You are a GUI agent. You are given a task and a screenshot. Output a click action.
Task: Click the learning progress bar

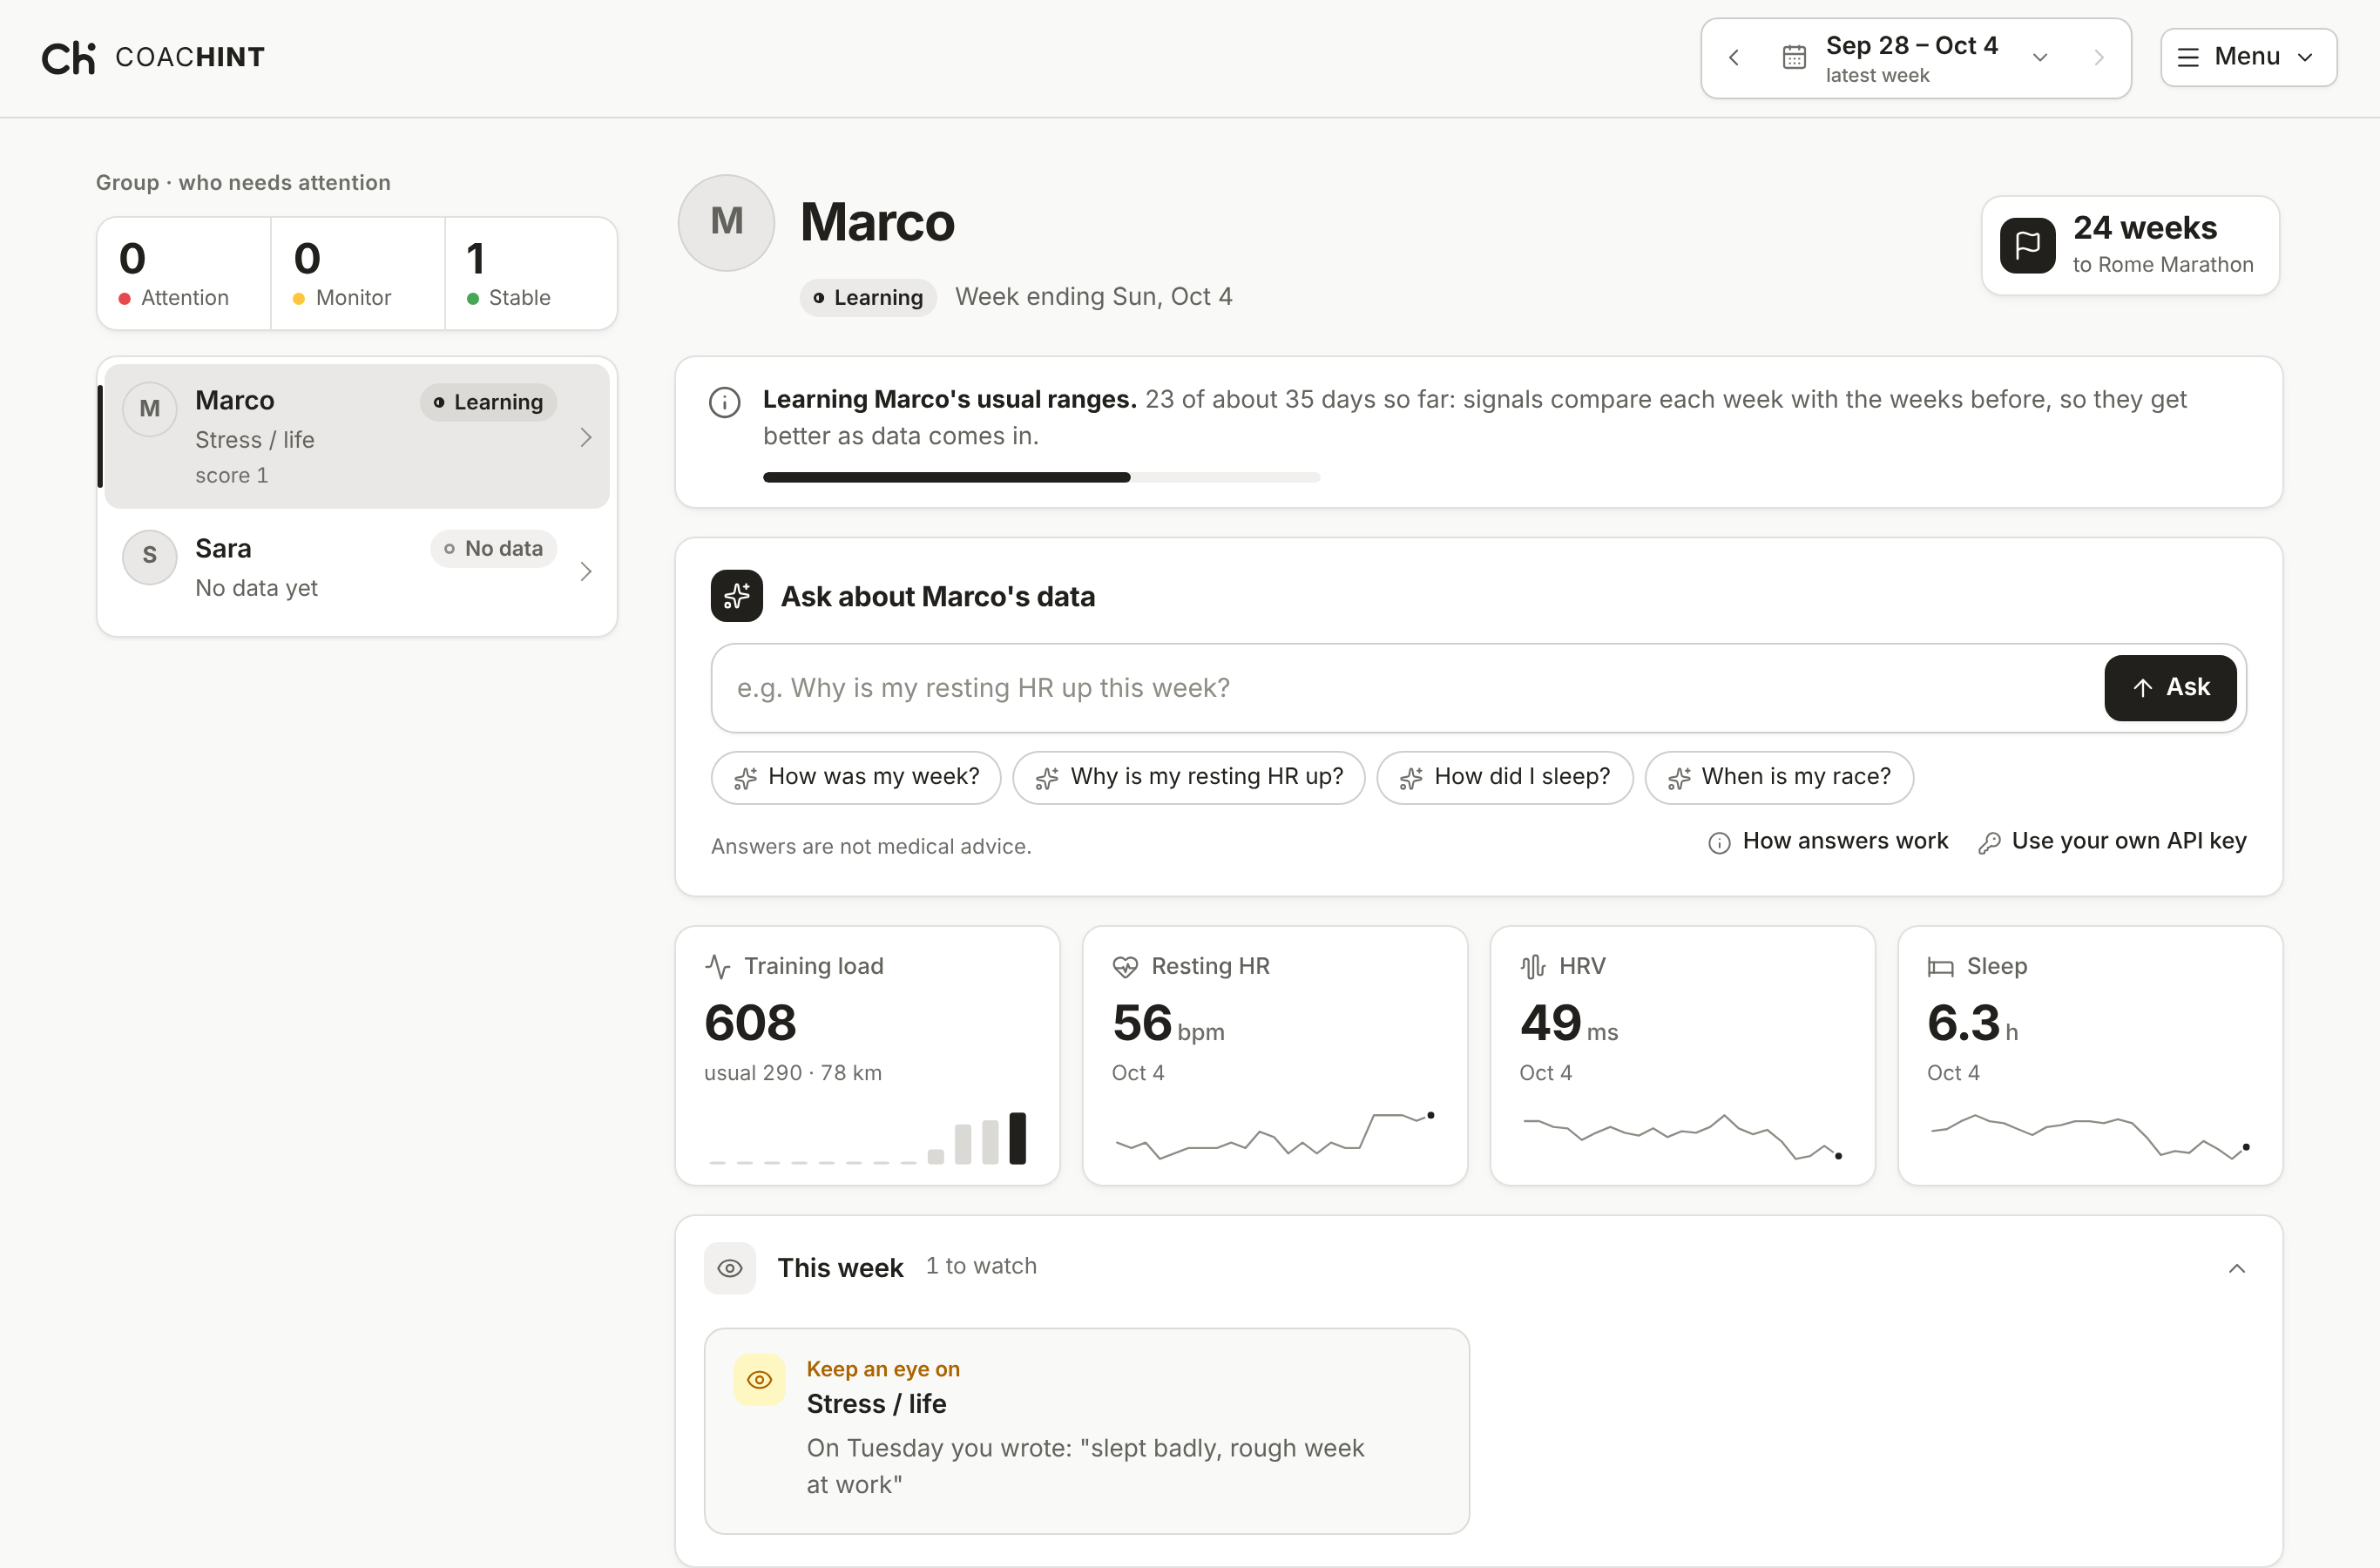(1041, 477)
